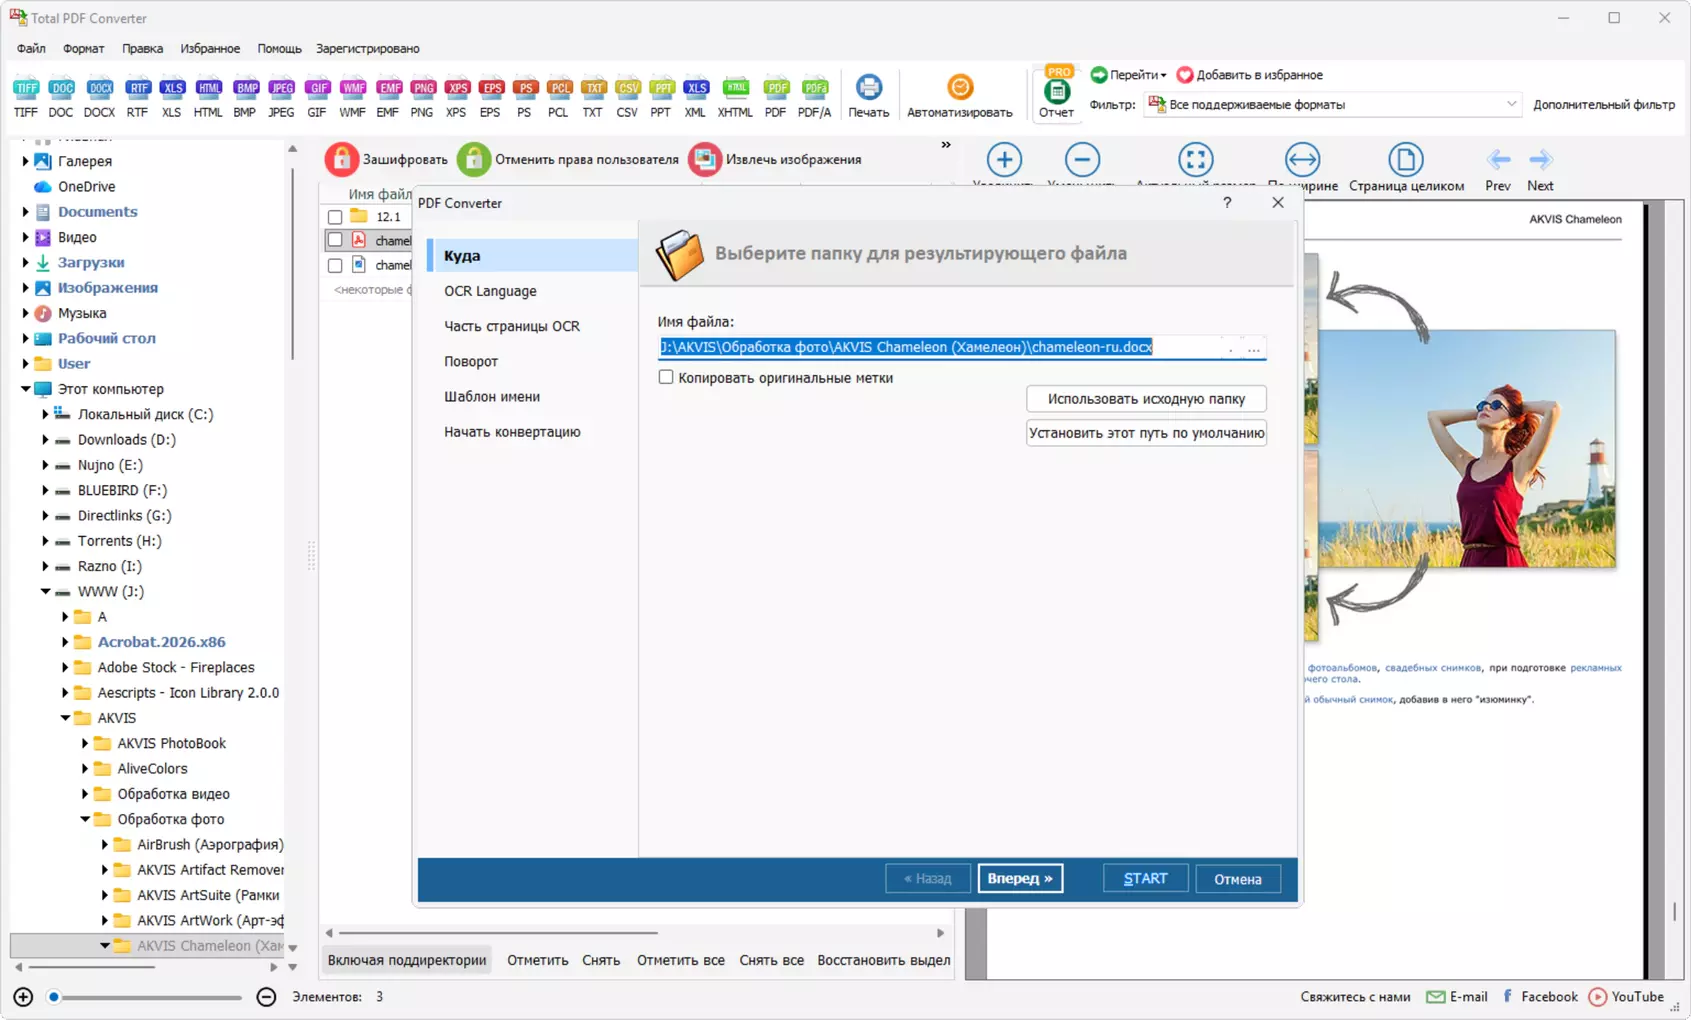The width and height of the screenshot is (1691, 1020).
Task: Open Автоматизировать automation tool
Action: click(960, 96)
